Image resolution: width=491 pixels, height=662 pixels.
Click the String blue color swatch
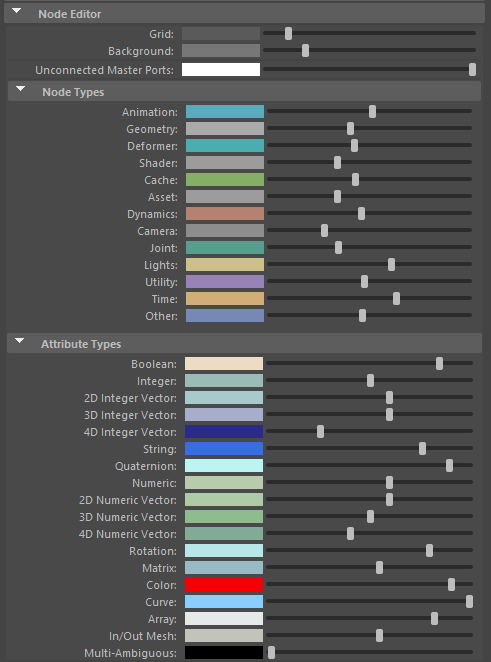pos(224,448)
